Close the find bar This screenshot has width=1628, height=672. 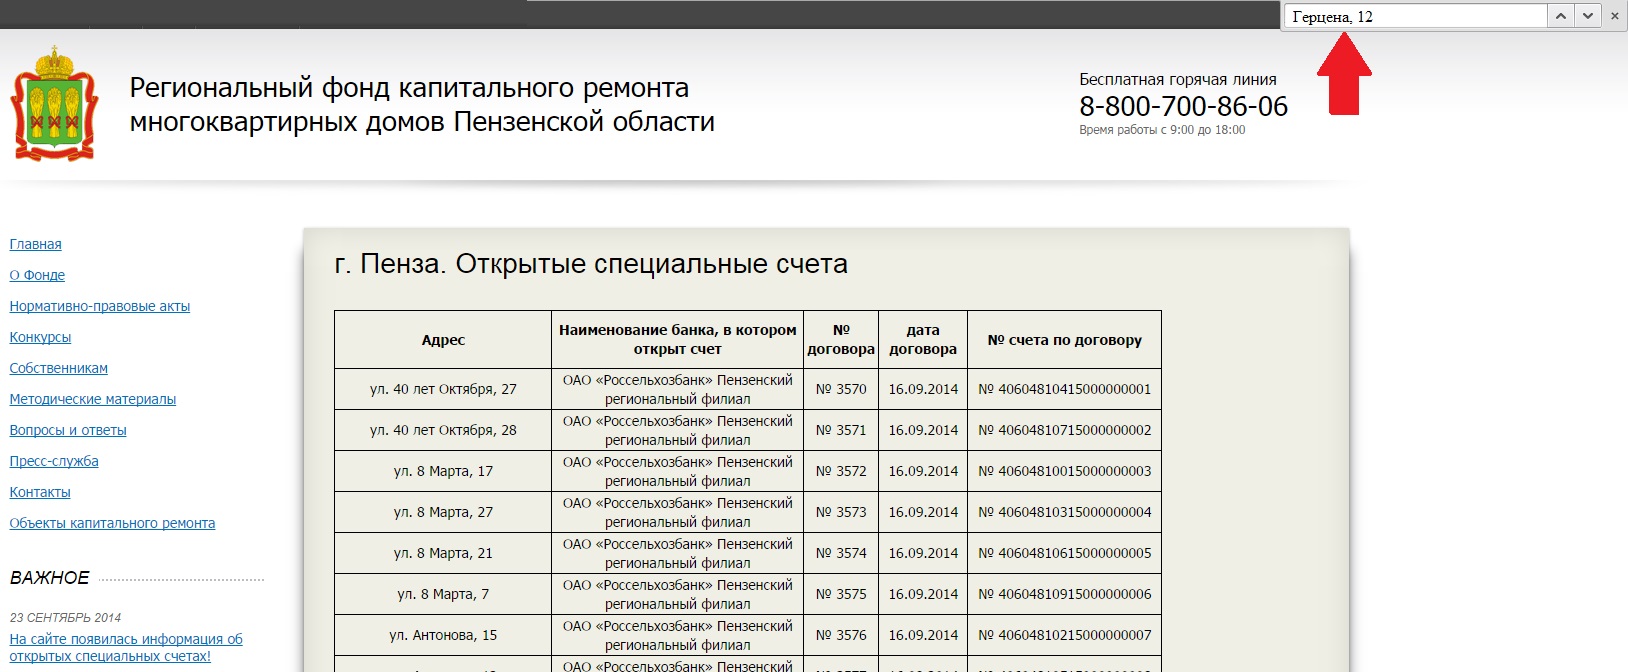pos(1614,16)
